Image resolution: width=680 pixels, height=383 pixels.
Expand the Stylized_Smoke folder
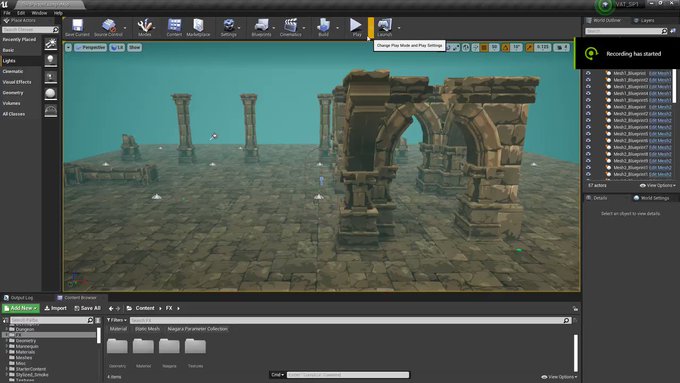coord(7,374)
